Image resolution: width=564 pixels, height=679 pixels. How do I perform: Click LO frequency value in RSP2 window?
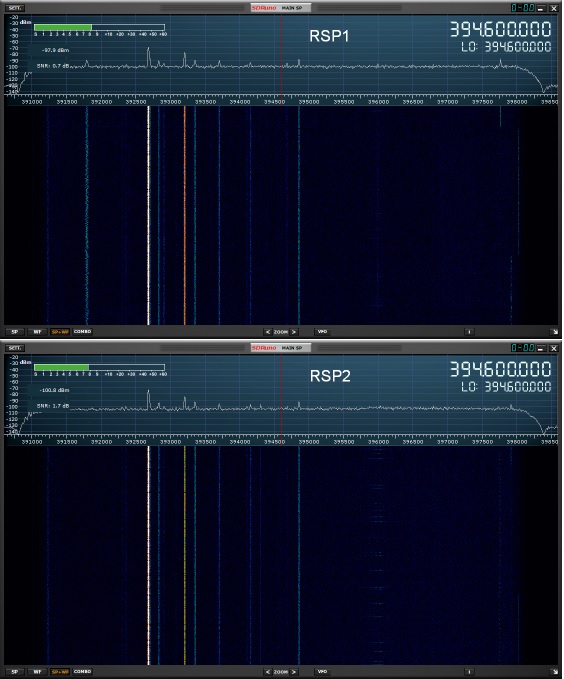point(518,387)
